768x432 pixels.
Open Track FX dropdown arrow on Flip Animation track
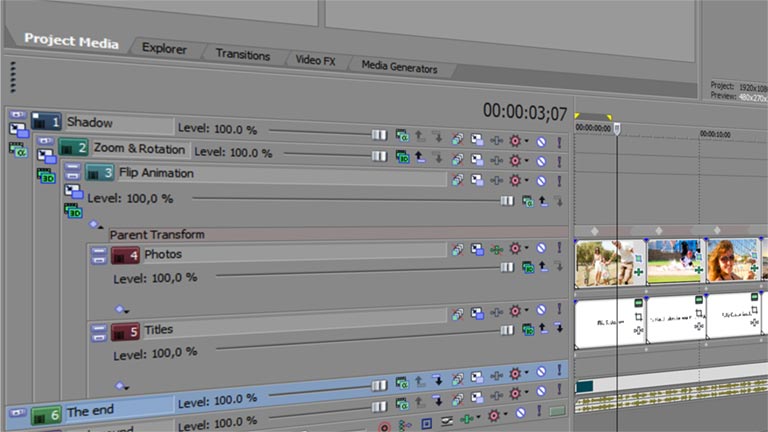coord(527,180)
